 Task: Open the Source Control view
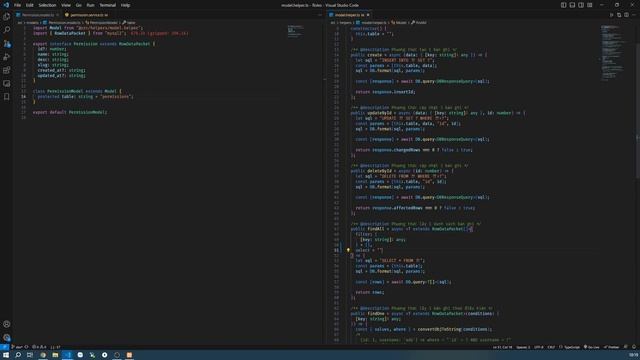tap(7, 43)
